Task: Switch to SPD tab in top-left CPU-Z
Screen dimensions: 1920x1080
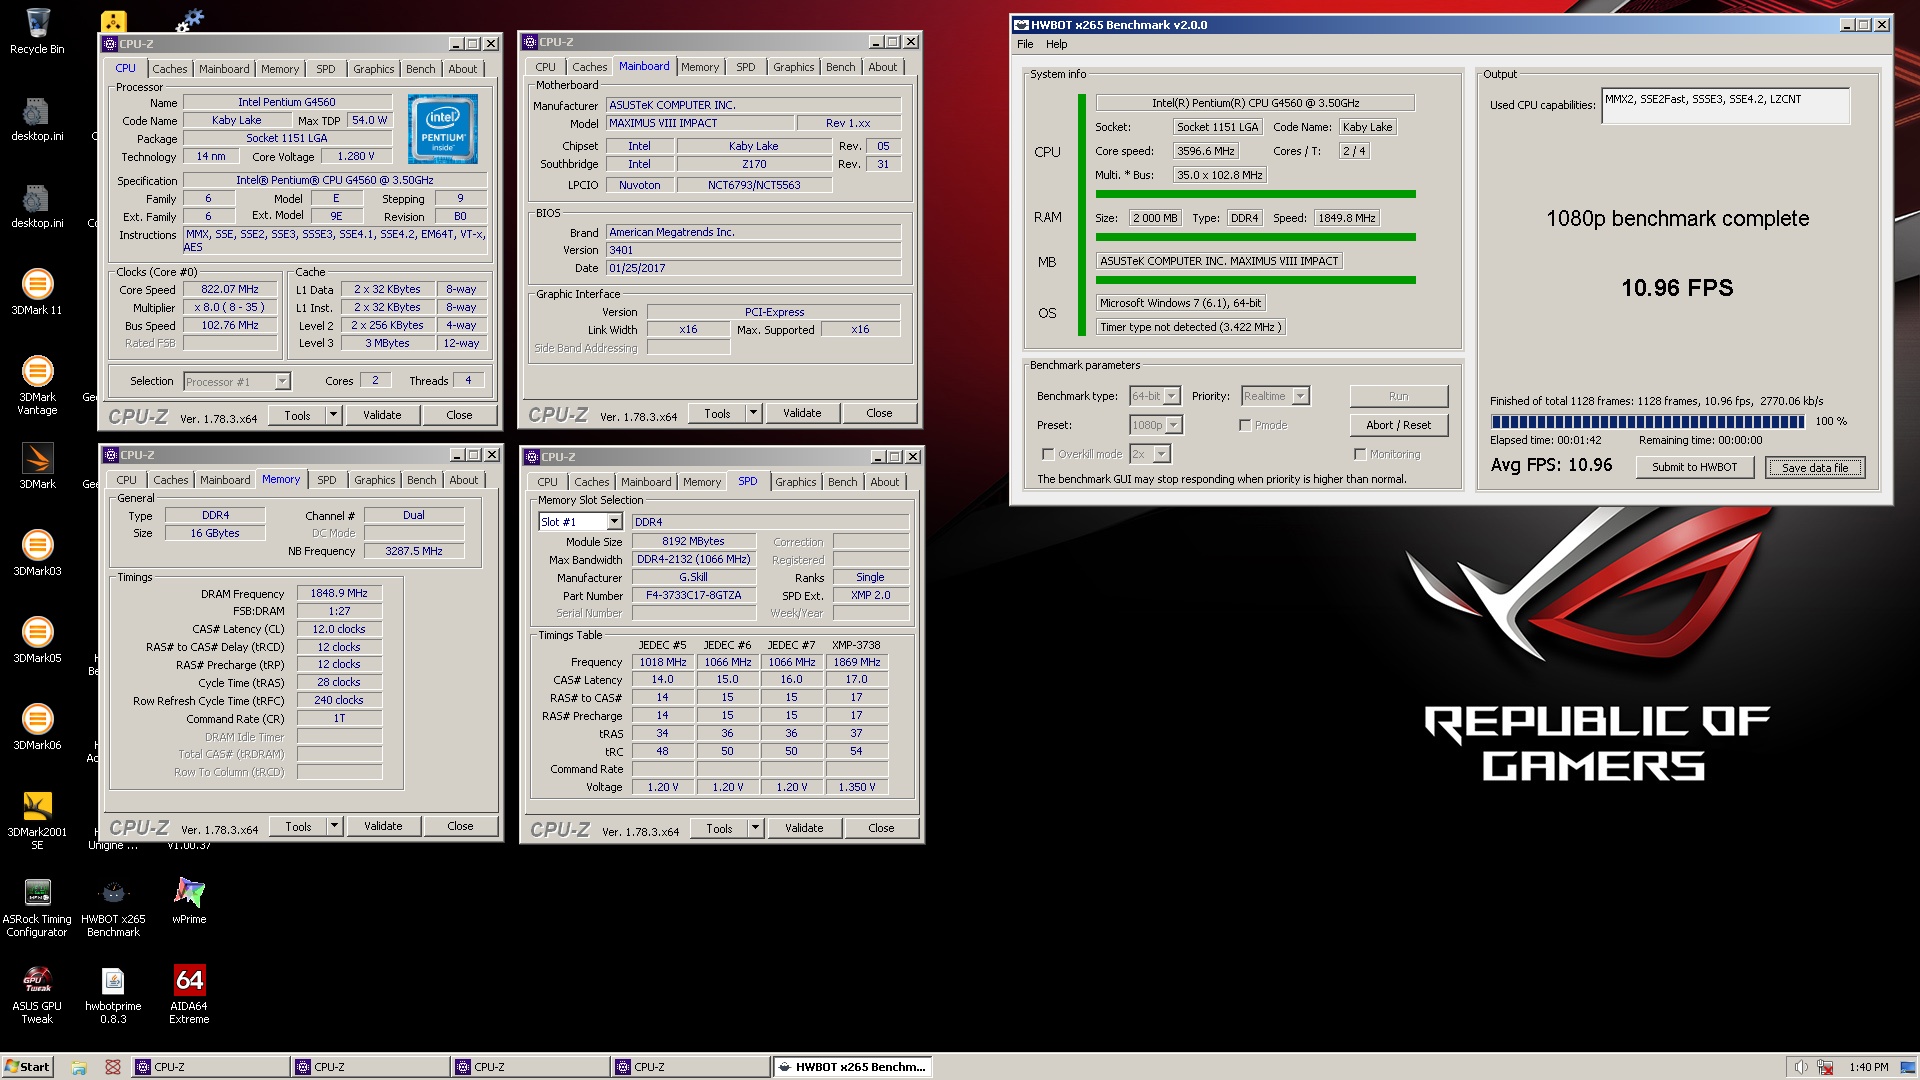Action: click(326, 69)
